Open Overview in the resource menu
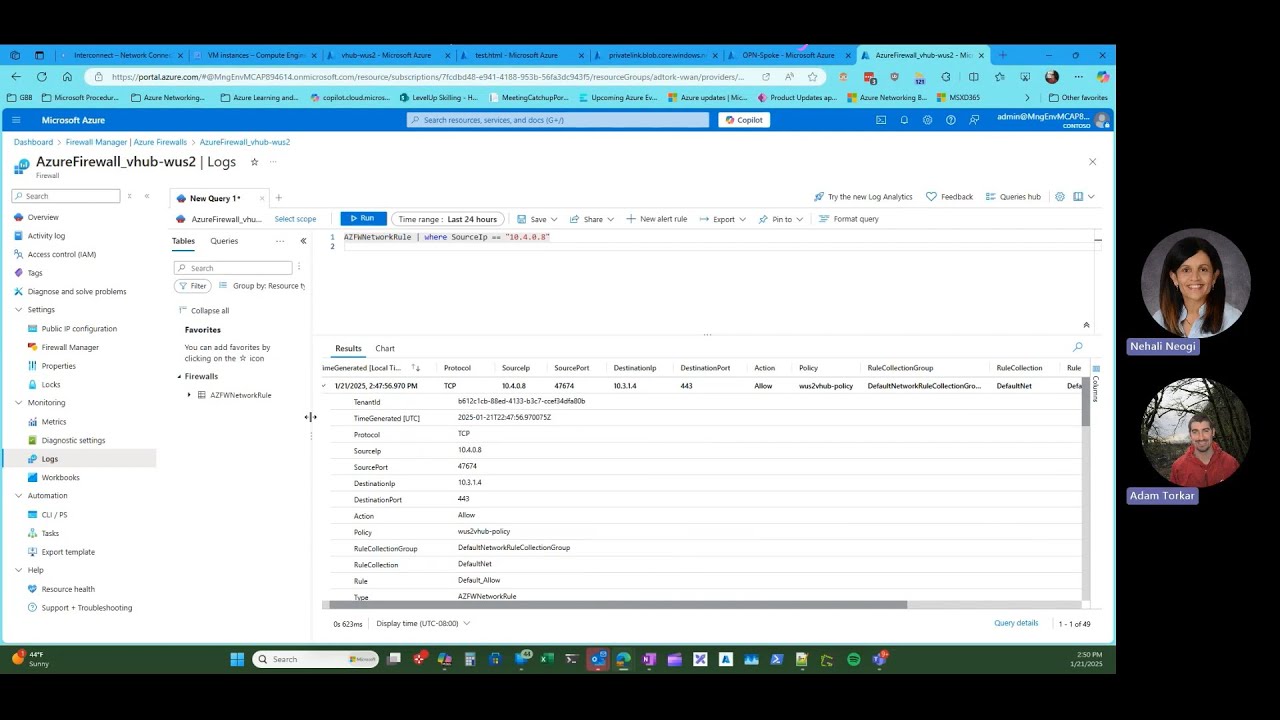This screenshot has width=1280, height=720. pyautogui.click(x=43, y=217)
